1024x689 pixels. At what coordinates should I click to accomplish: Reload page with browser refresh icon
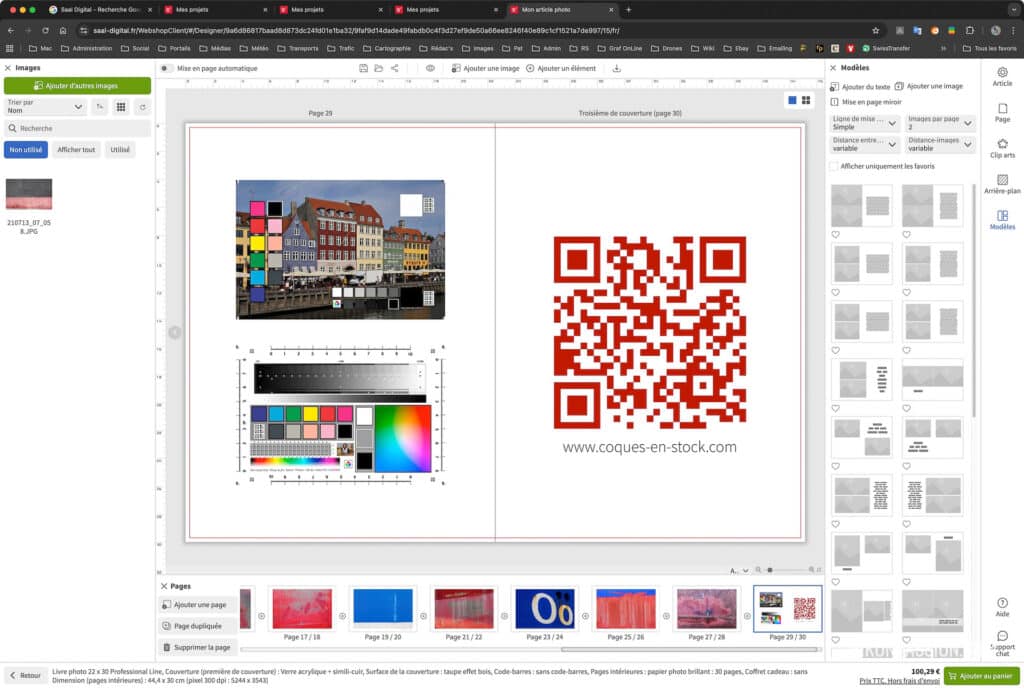[x=45, y=30]
